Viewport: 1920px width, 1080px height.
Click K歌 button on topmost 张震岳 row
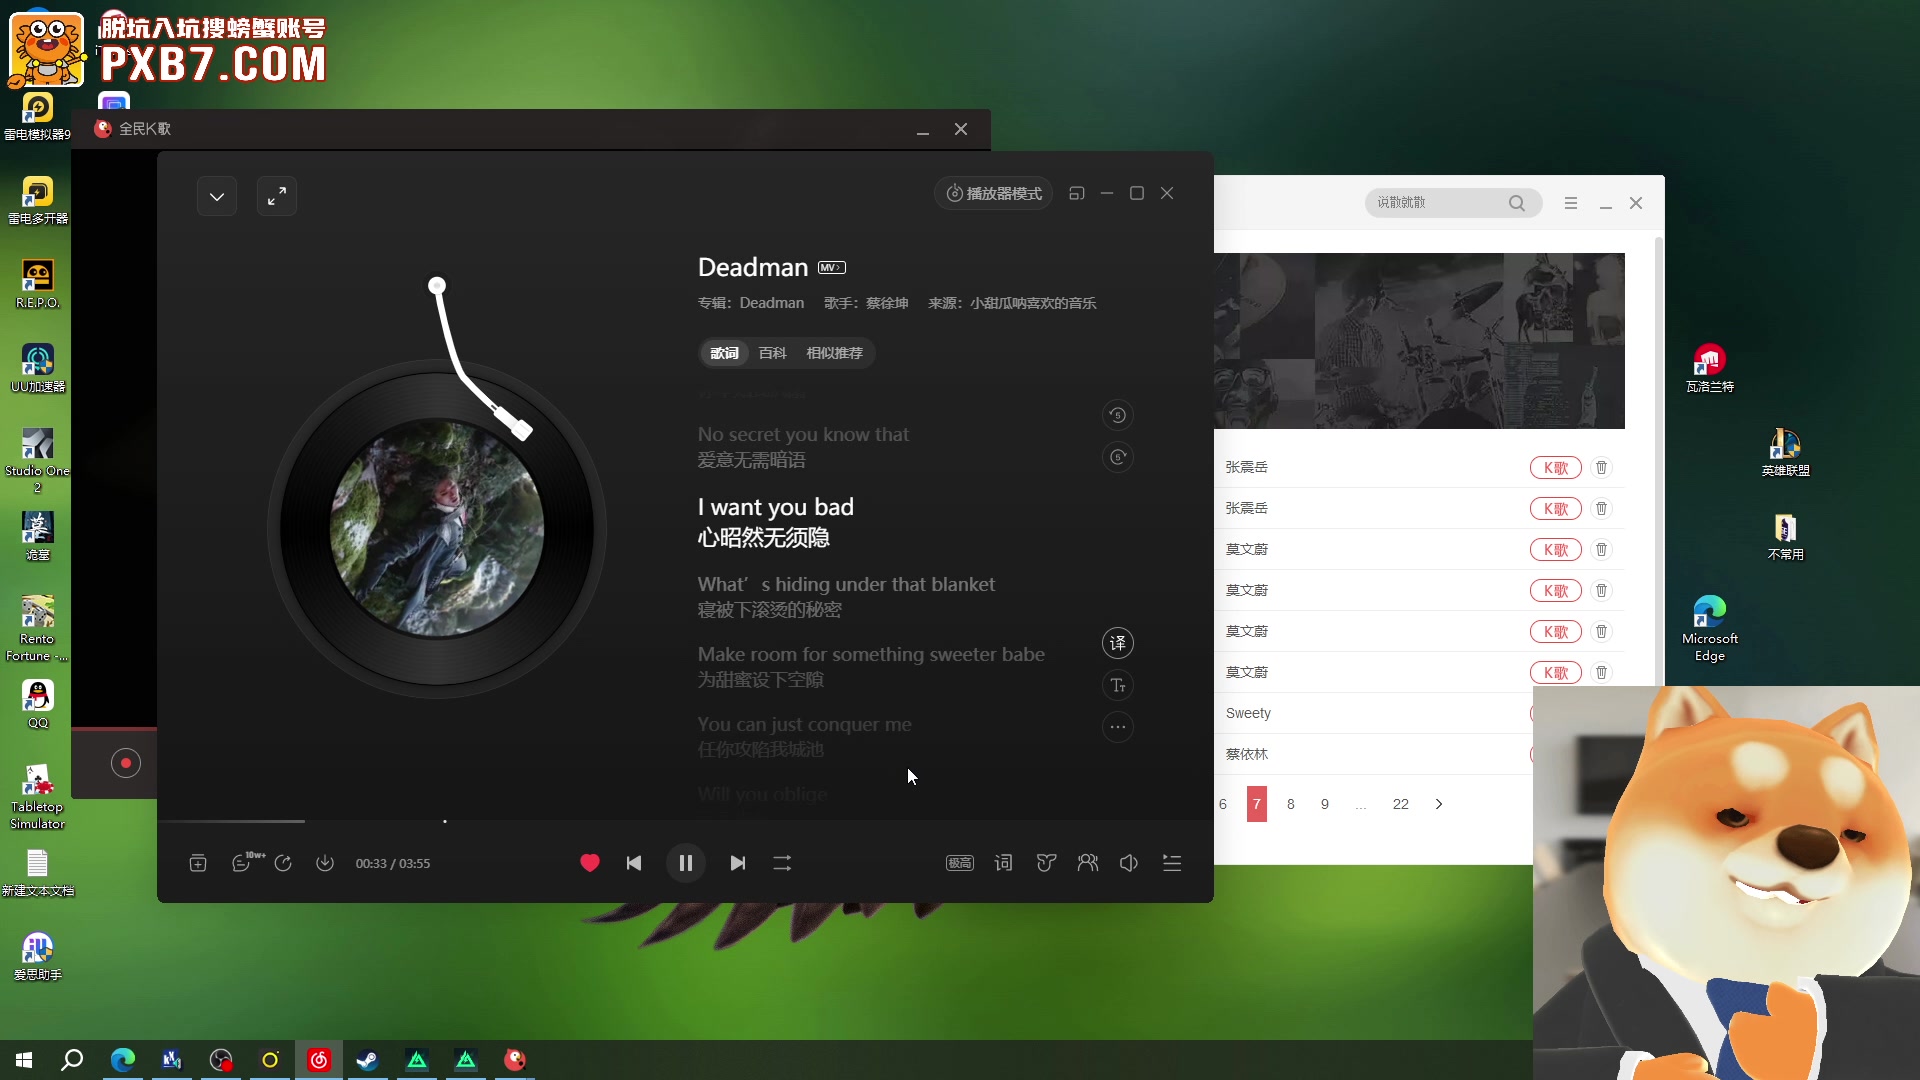coord(1556,468)
